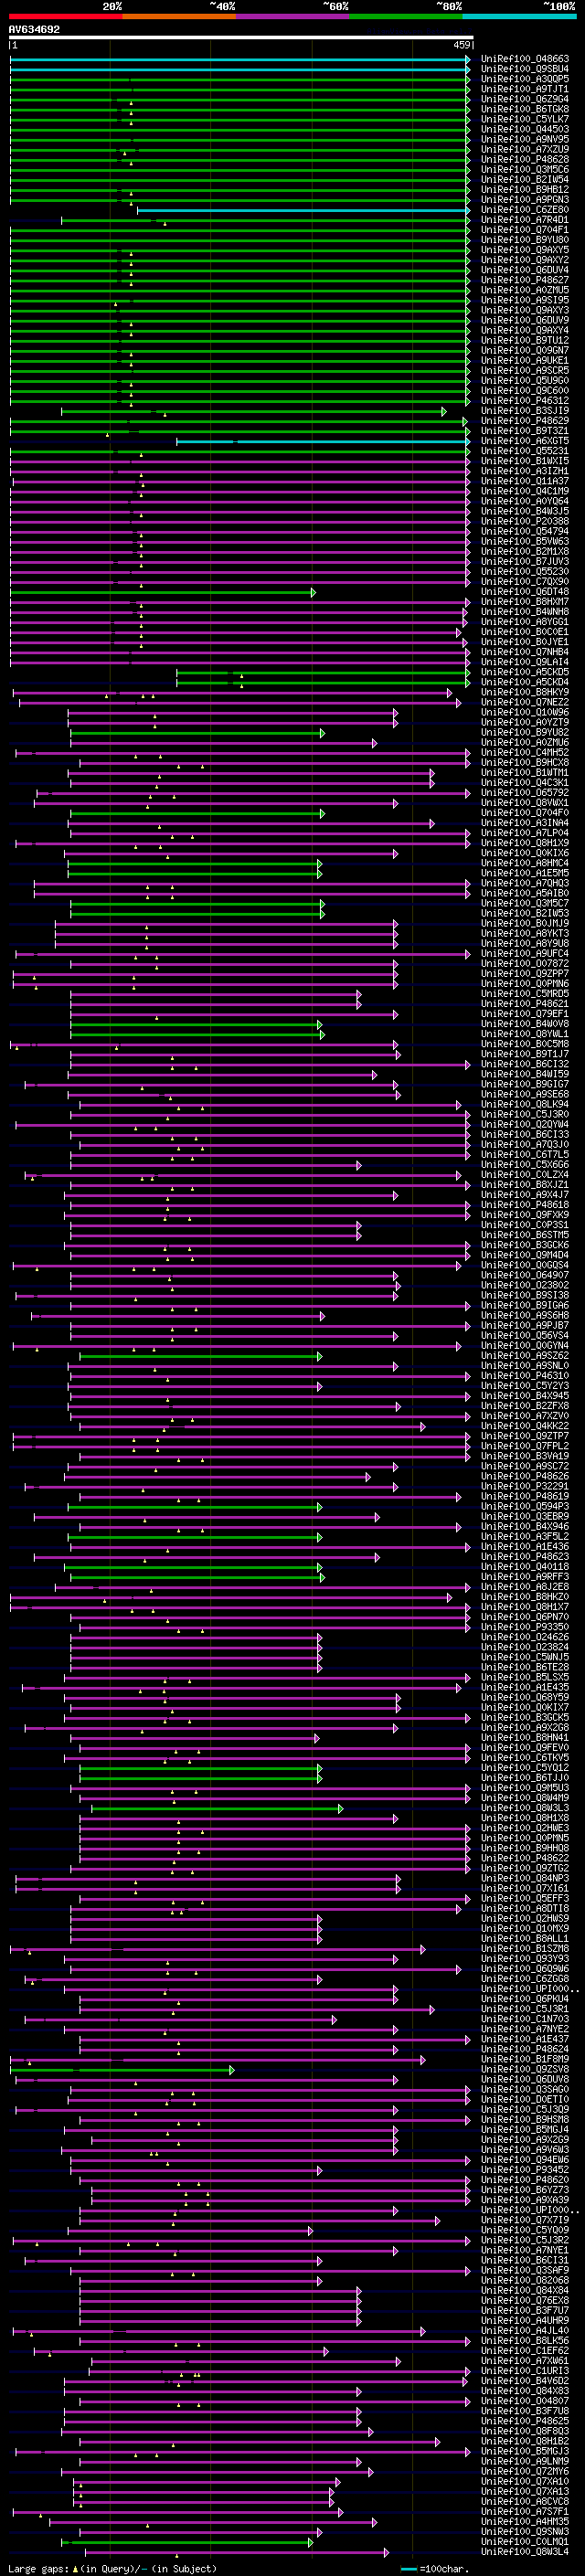Open hit UniRef100_C6ZE80

(525, 210)
